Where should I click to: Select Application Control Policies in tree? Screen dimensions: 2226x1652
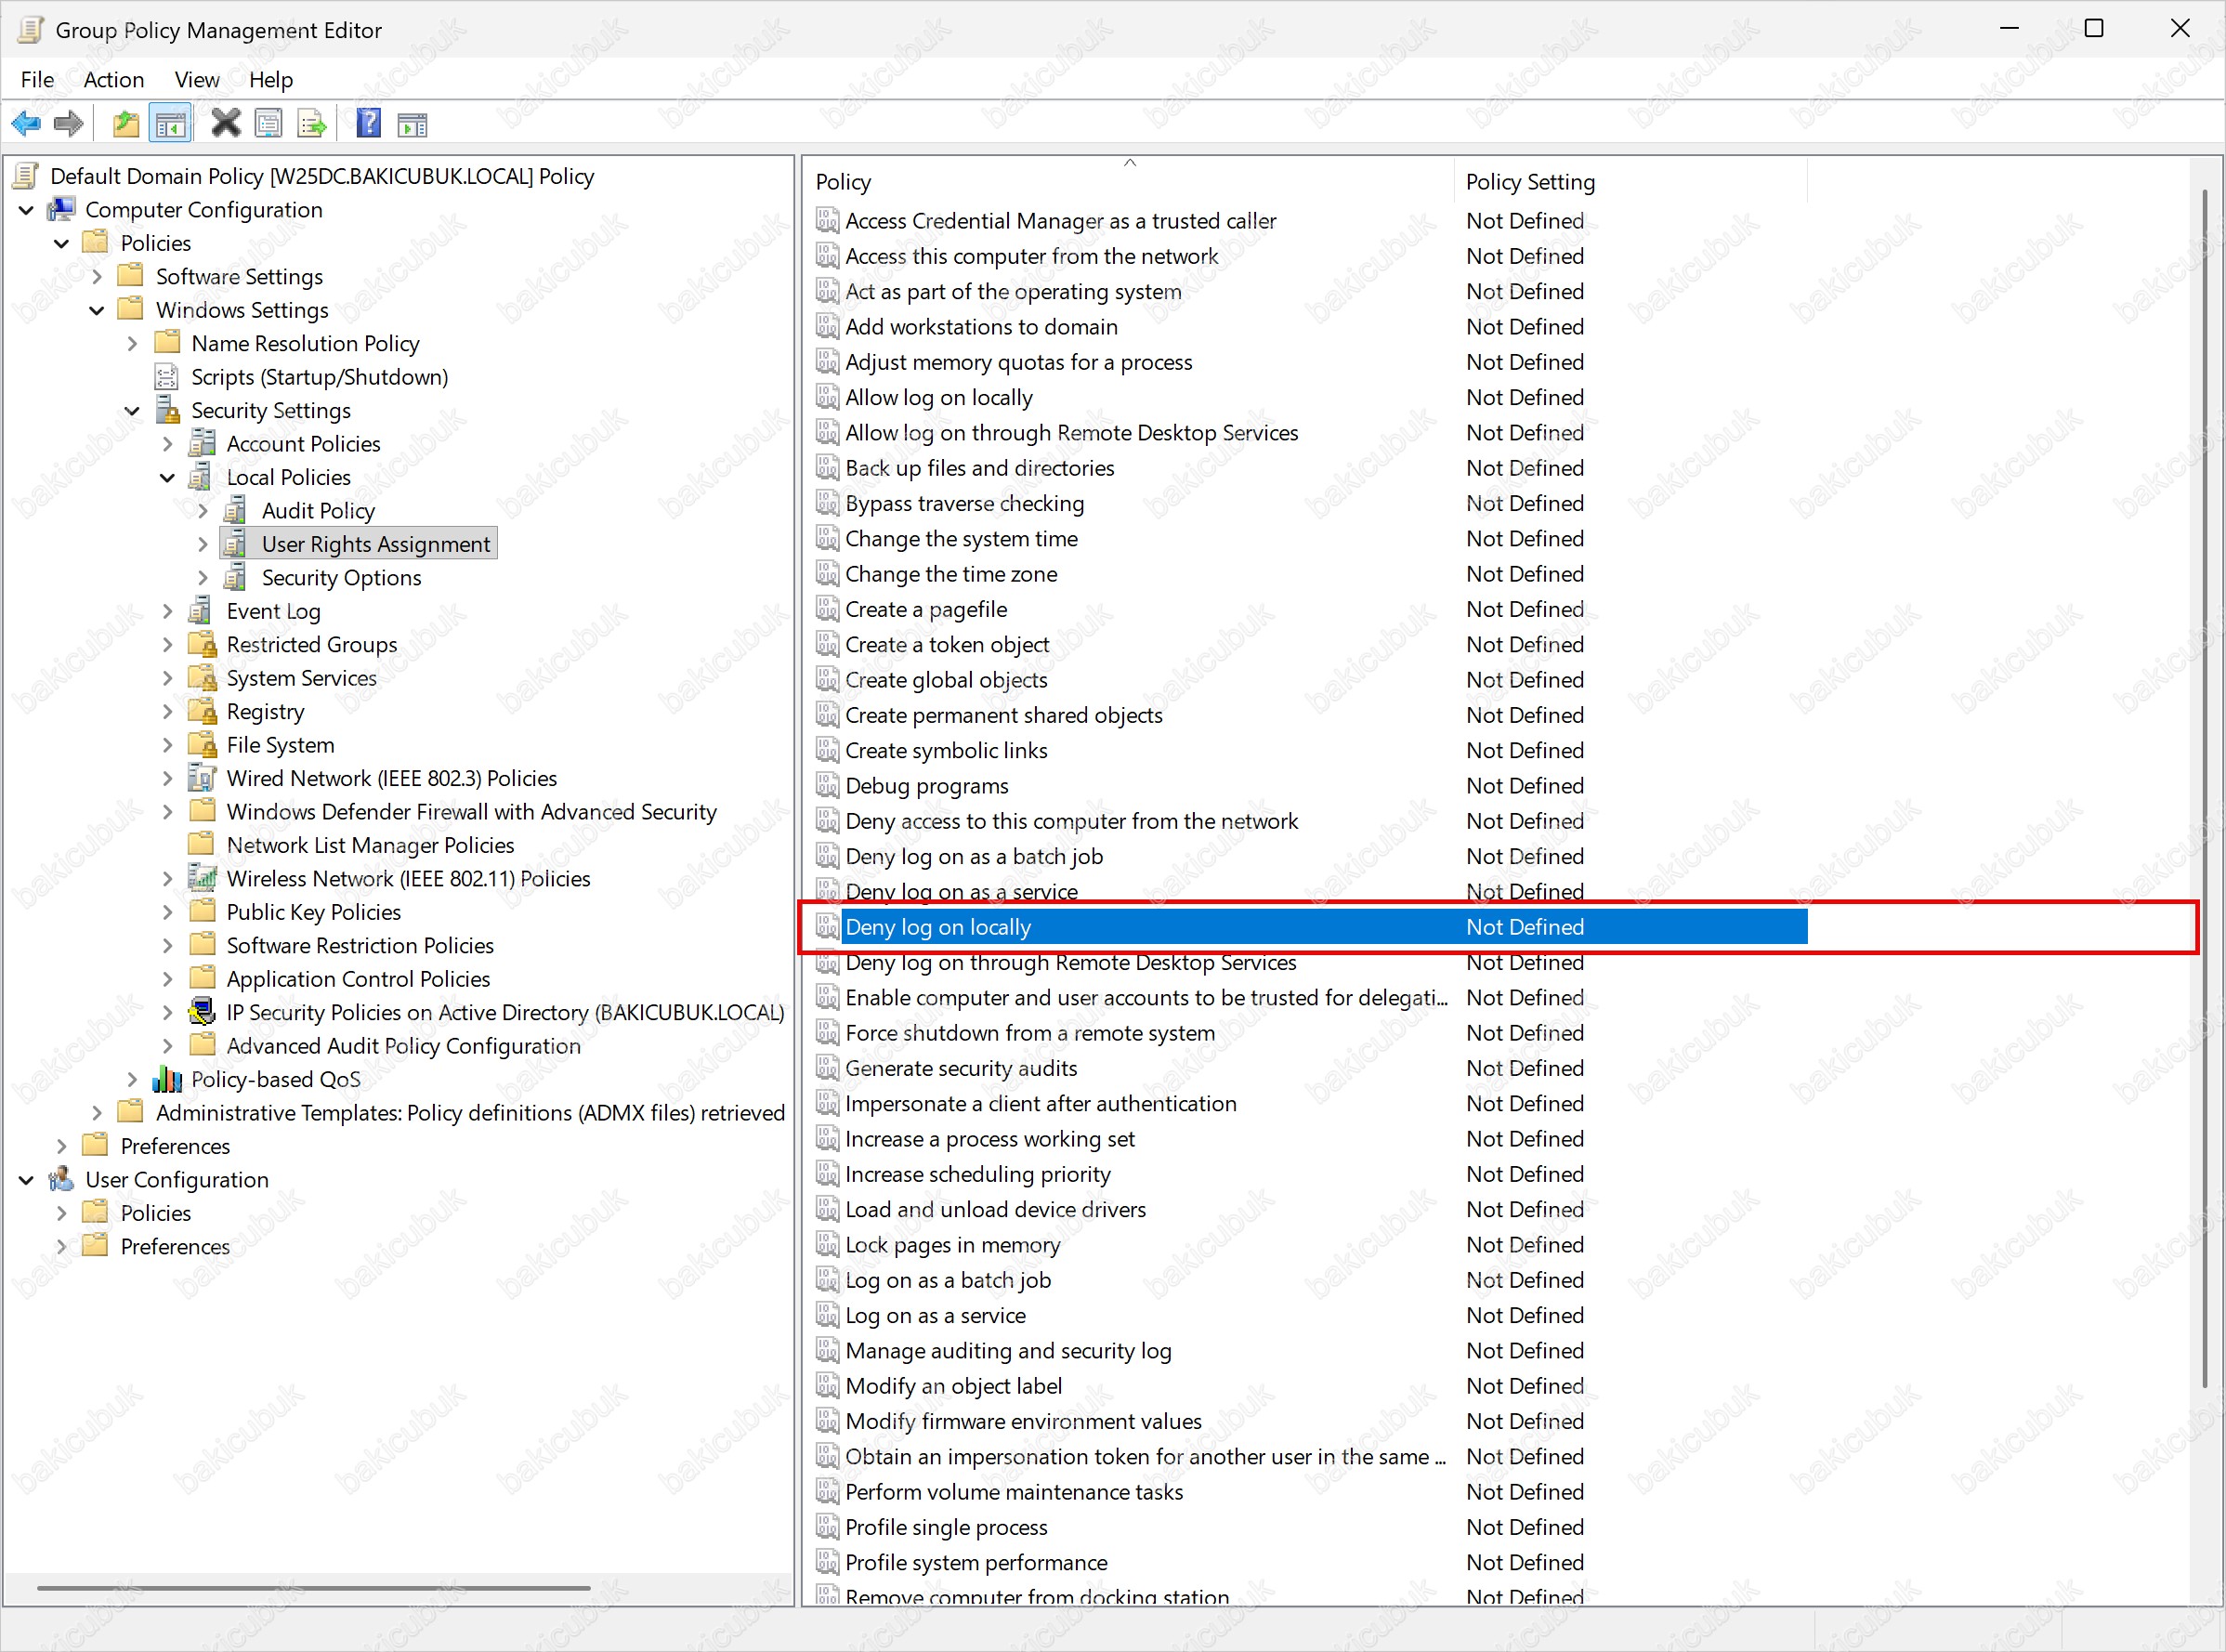point(358,978)
